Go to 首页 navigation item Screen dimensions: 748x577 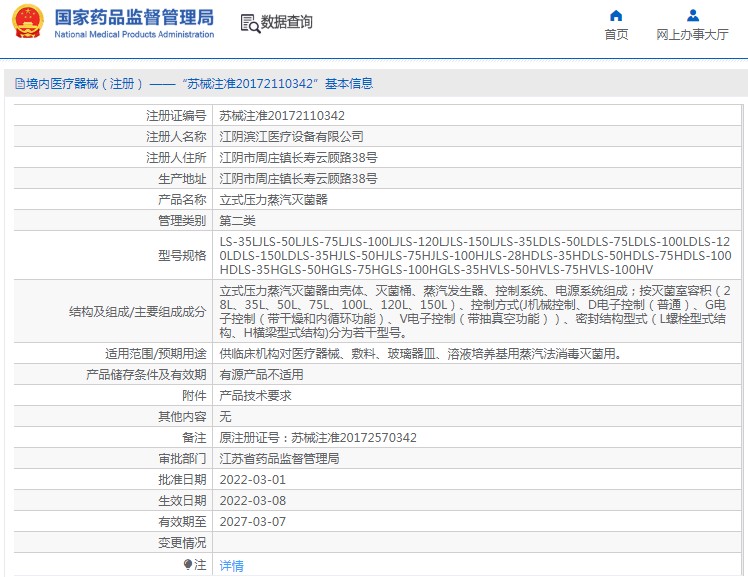(x=616, y=34)
